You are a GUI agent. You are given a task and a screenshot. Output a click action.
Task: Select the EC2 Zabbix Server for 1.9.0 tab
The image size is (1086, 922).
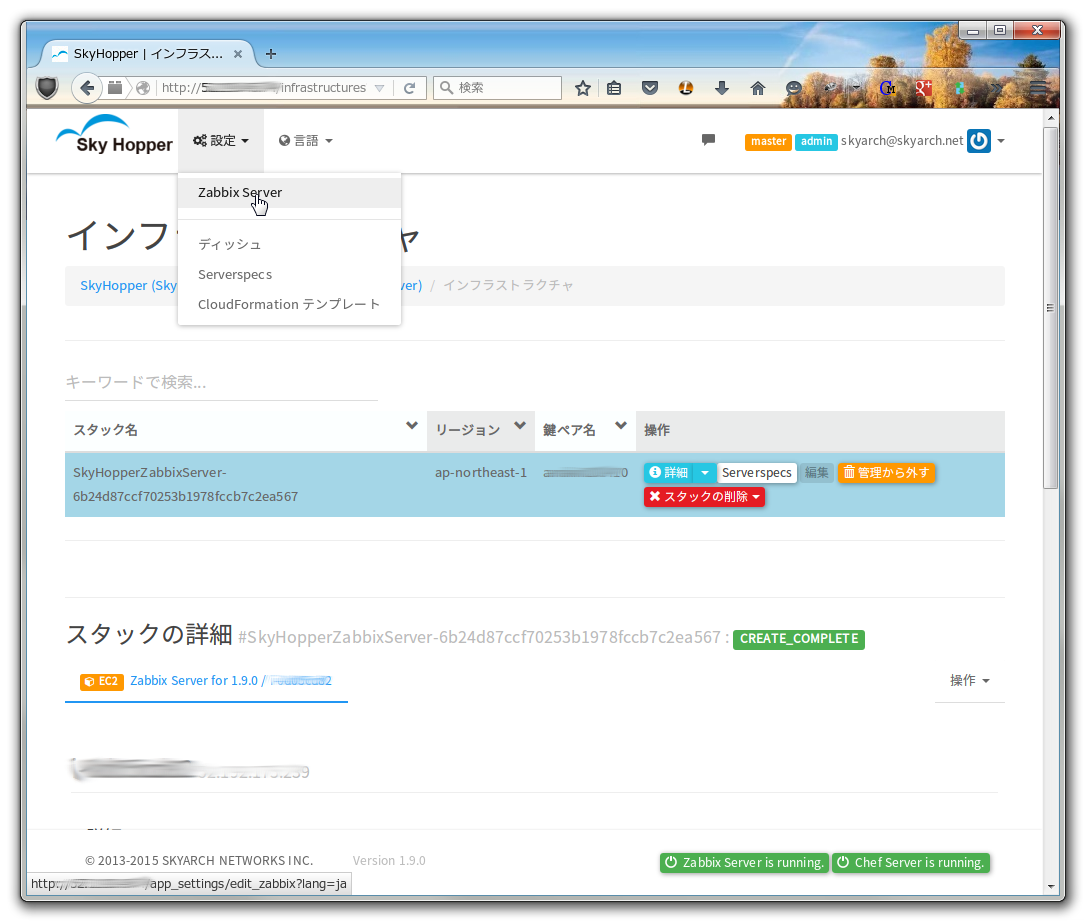tap(206, 681)
